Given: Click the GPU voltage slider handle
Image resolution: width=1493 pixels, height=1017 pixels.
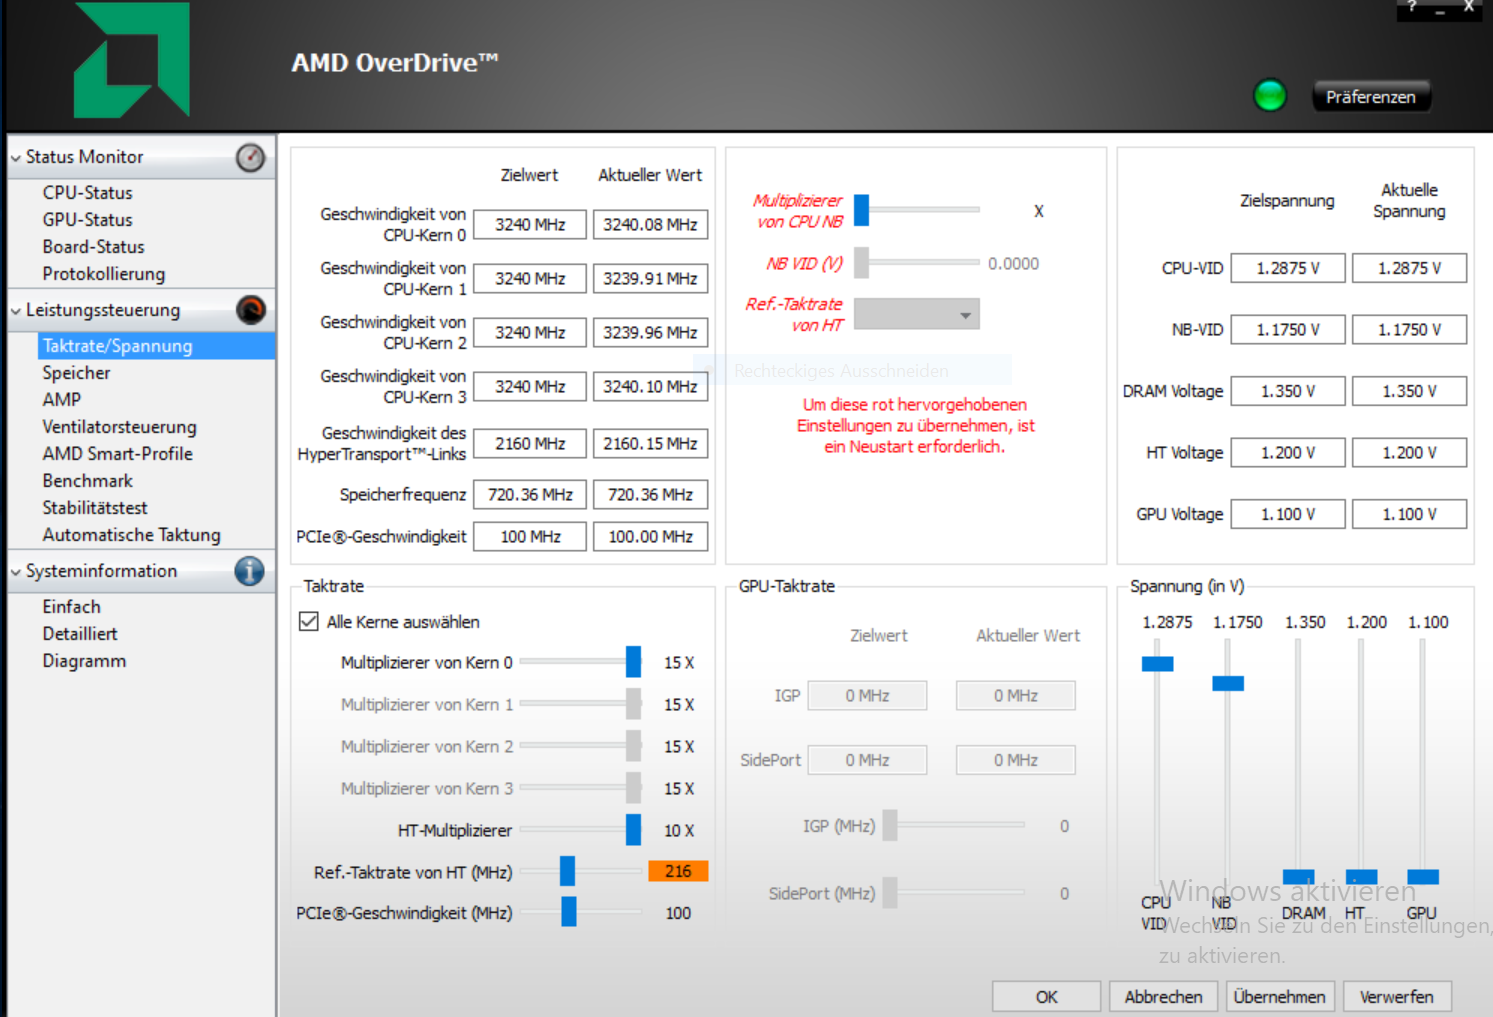Looking at the screenshot, I should (1423, 877).
